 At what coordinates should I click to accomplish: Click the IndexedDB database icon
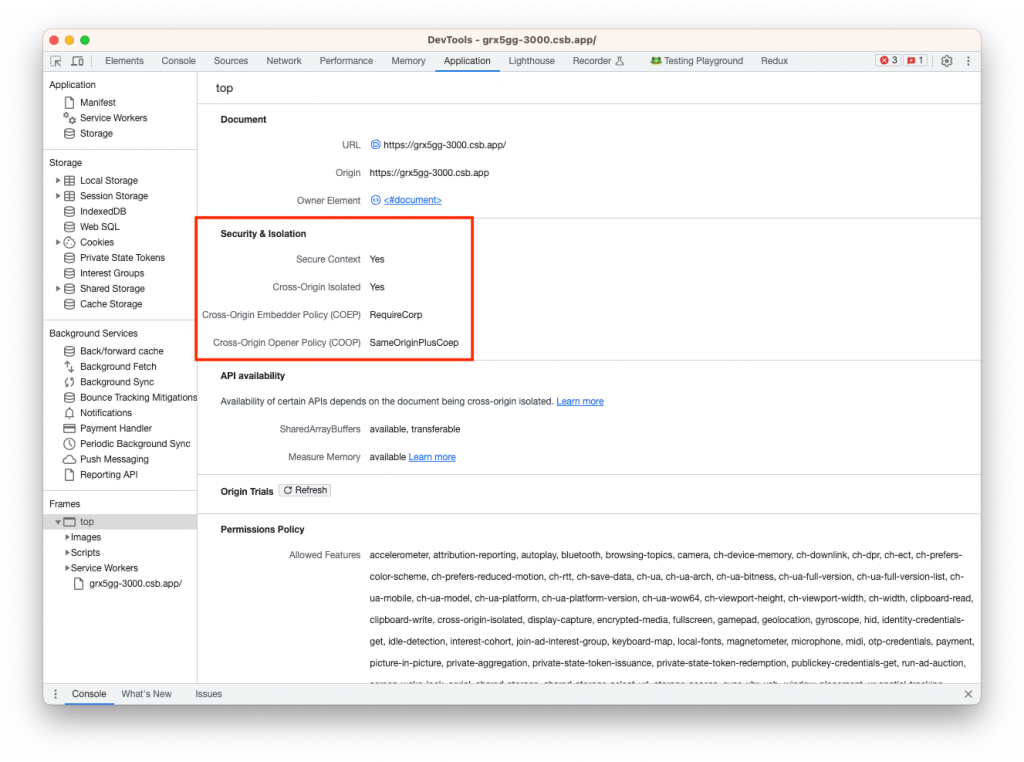point(69,212)
